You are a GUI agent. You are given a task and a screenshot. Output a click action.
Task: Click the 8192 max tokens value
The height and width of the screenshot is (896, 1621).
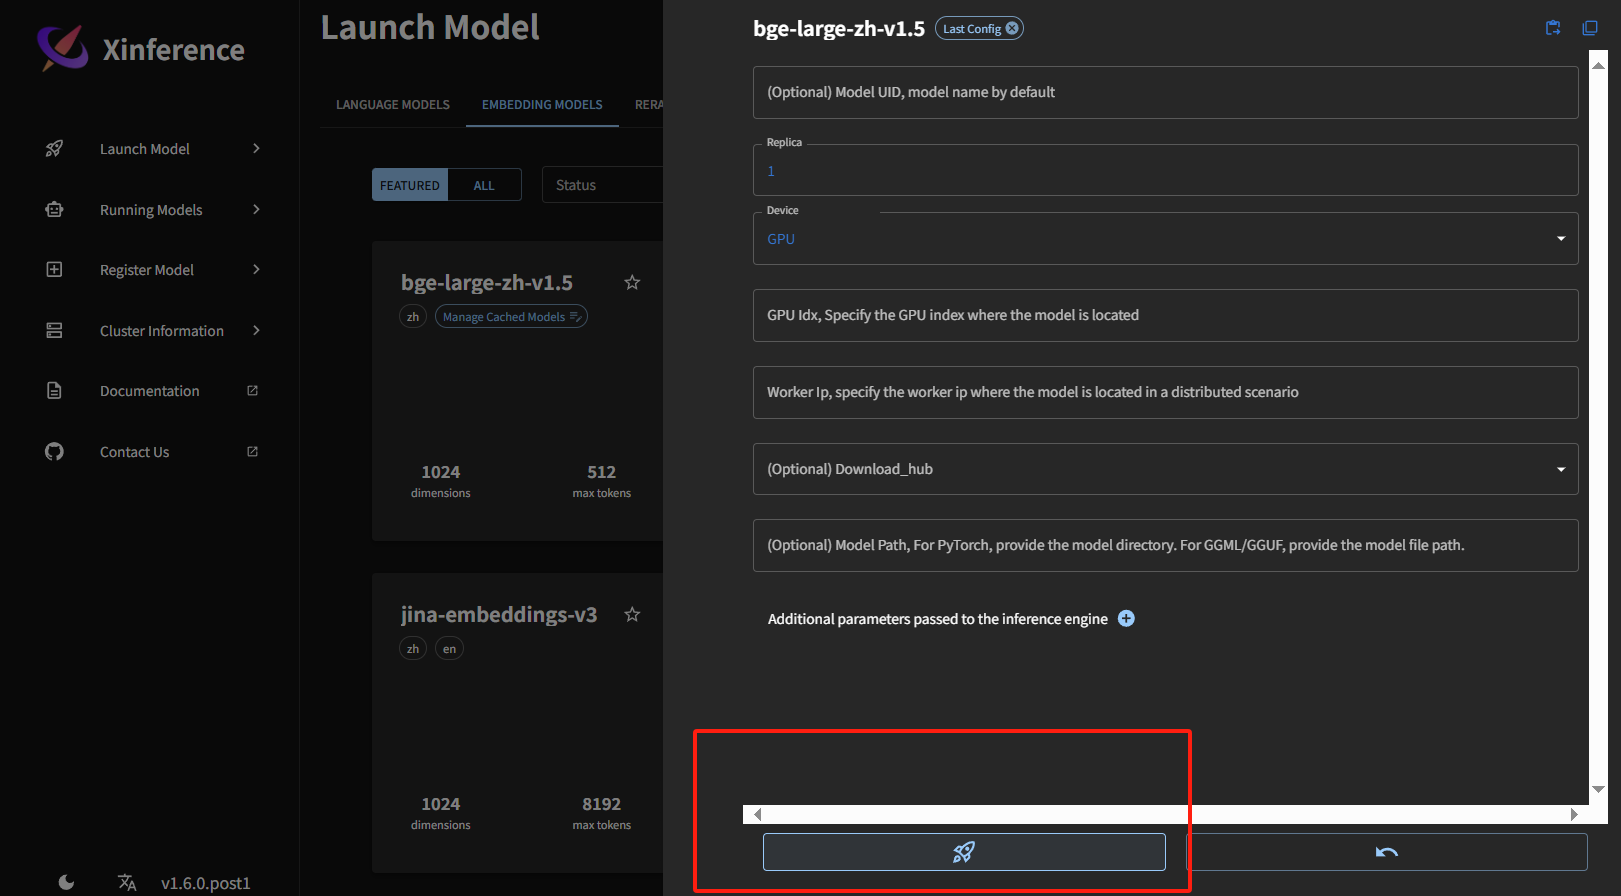pos(602,804)
